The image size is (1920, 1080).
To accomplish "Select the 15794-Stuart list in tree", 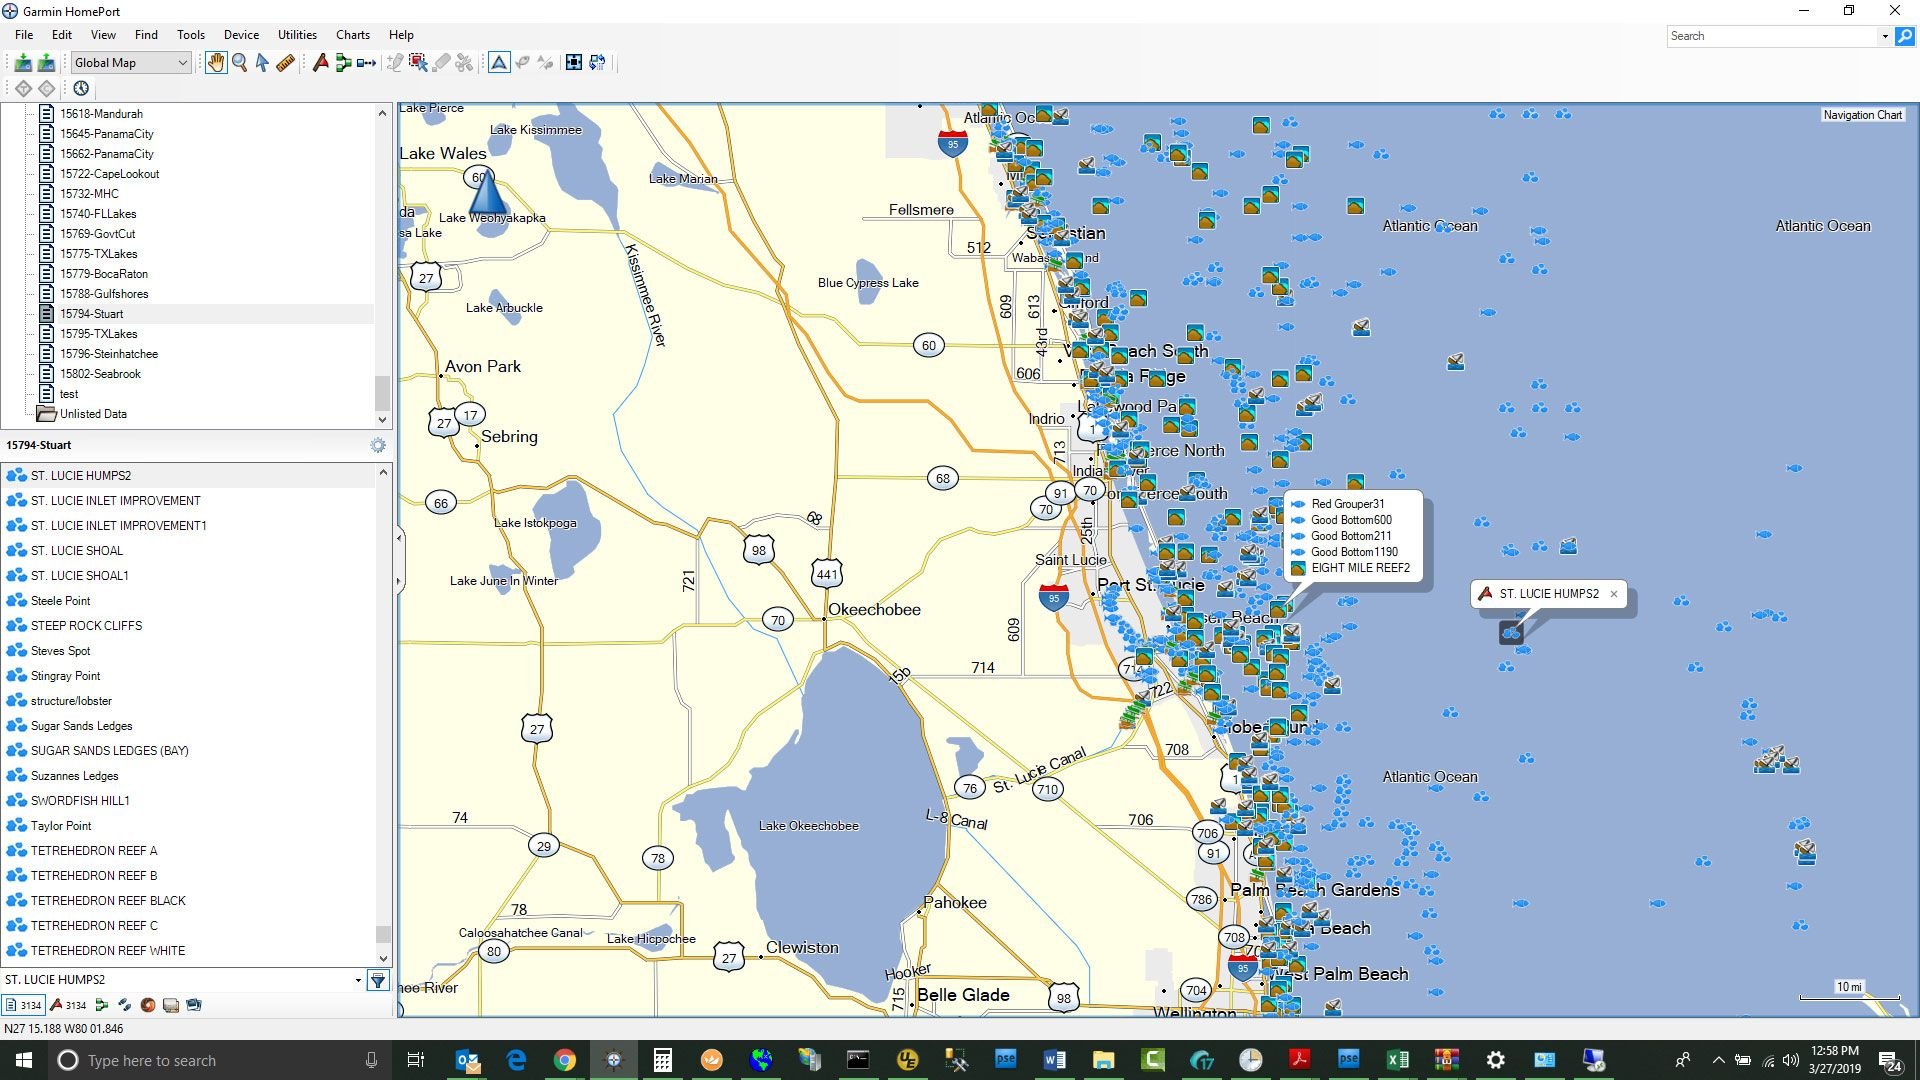I will tap(91, 314).
